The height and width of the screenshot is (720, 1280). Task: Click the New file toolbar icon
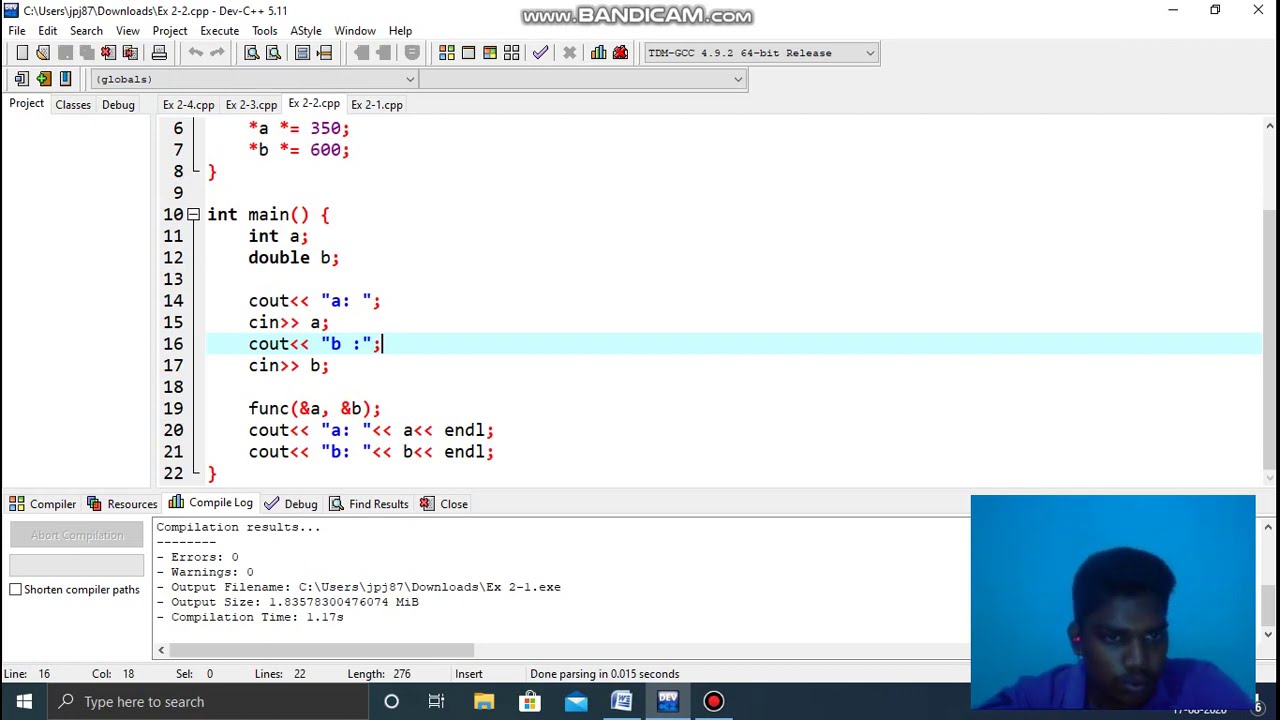(x=22, y=53)
